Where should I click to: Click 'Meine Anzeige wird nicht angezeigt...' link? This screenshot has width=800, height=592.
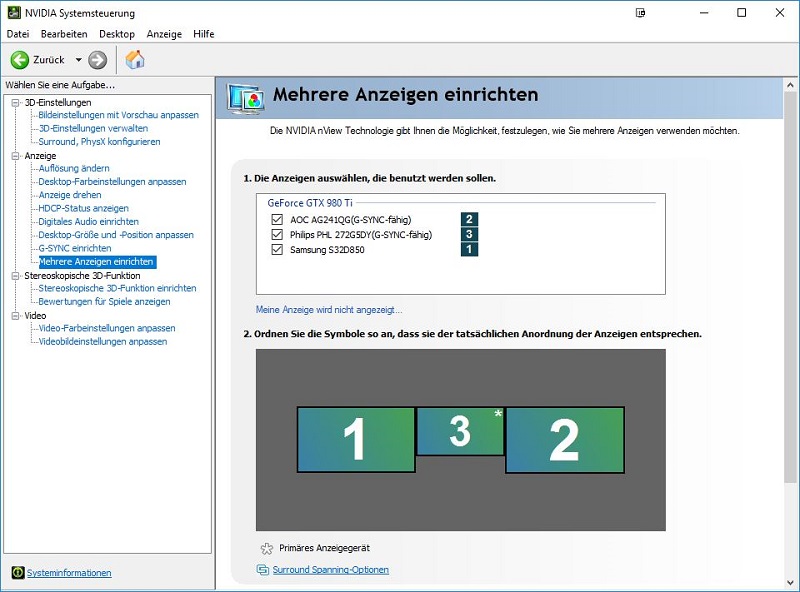[329, 310]
